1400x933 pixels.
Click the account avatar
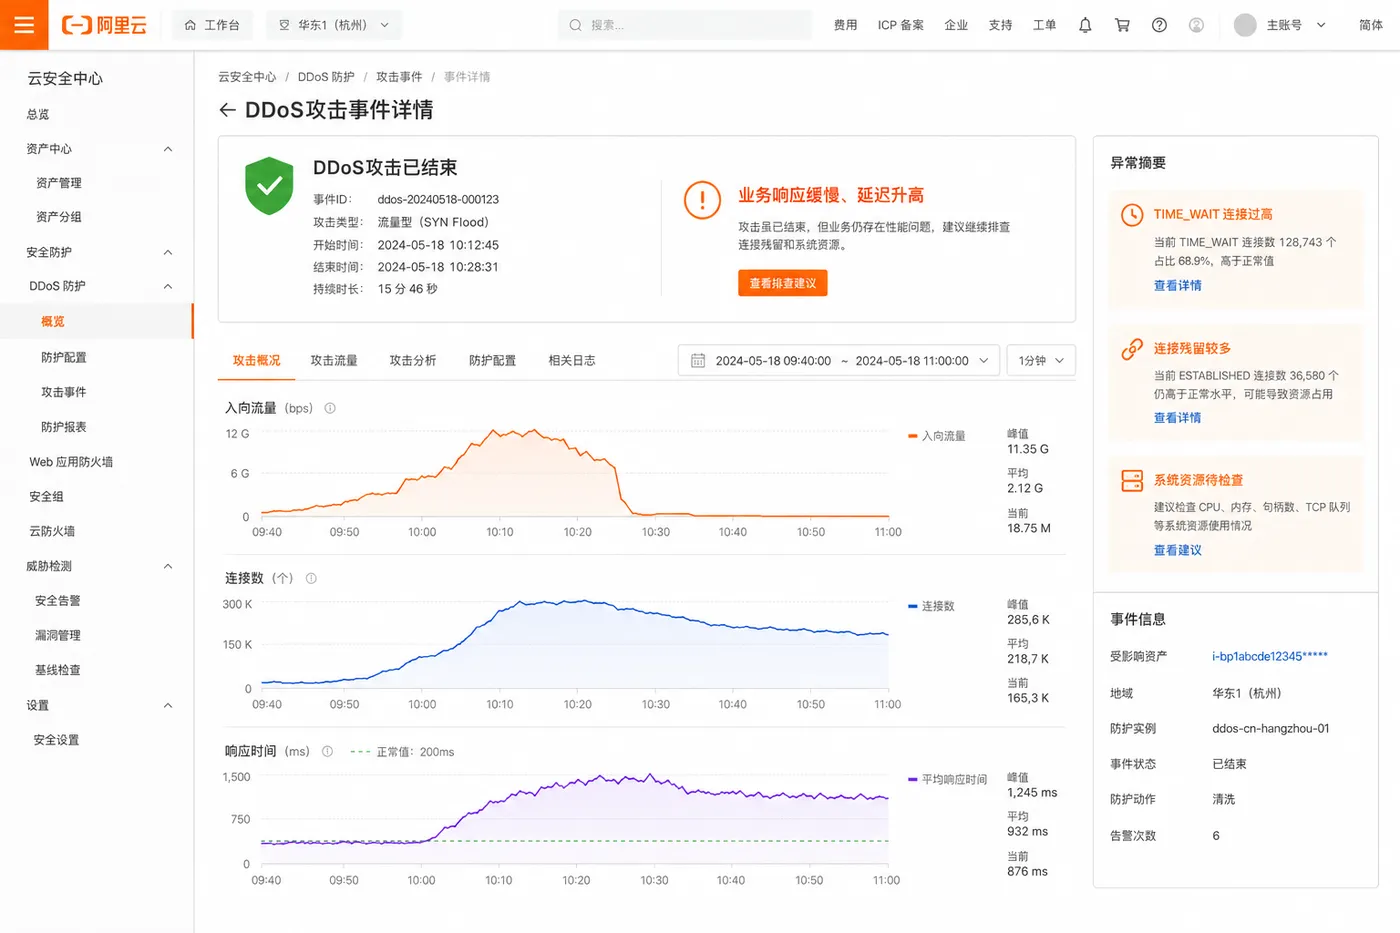1245,25
